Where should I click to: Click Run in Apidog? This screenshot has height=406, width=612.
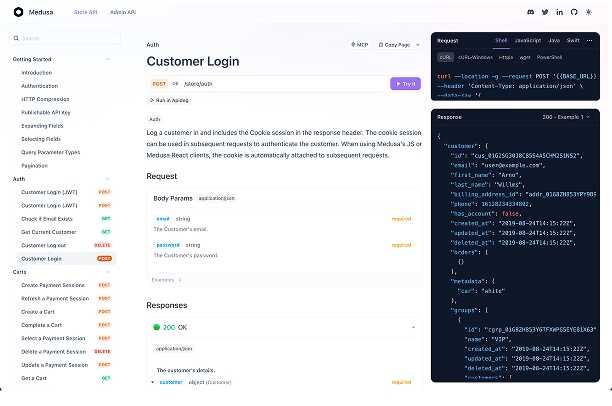(x=172, y=100)
